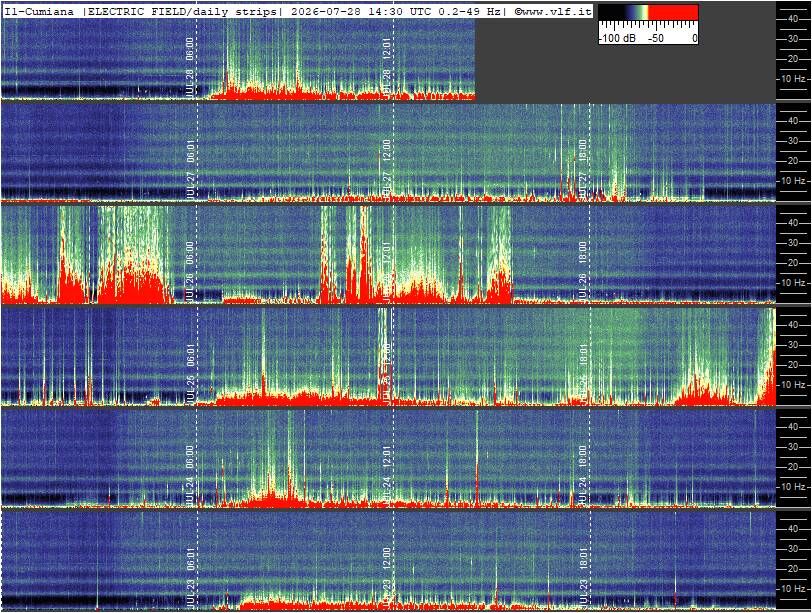Select the JUL 26 06:00 time marker
The height and width of the screenshot is (613, 812).
[190, 271]
